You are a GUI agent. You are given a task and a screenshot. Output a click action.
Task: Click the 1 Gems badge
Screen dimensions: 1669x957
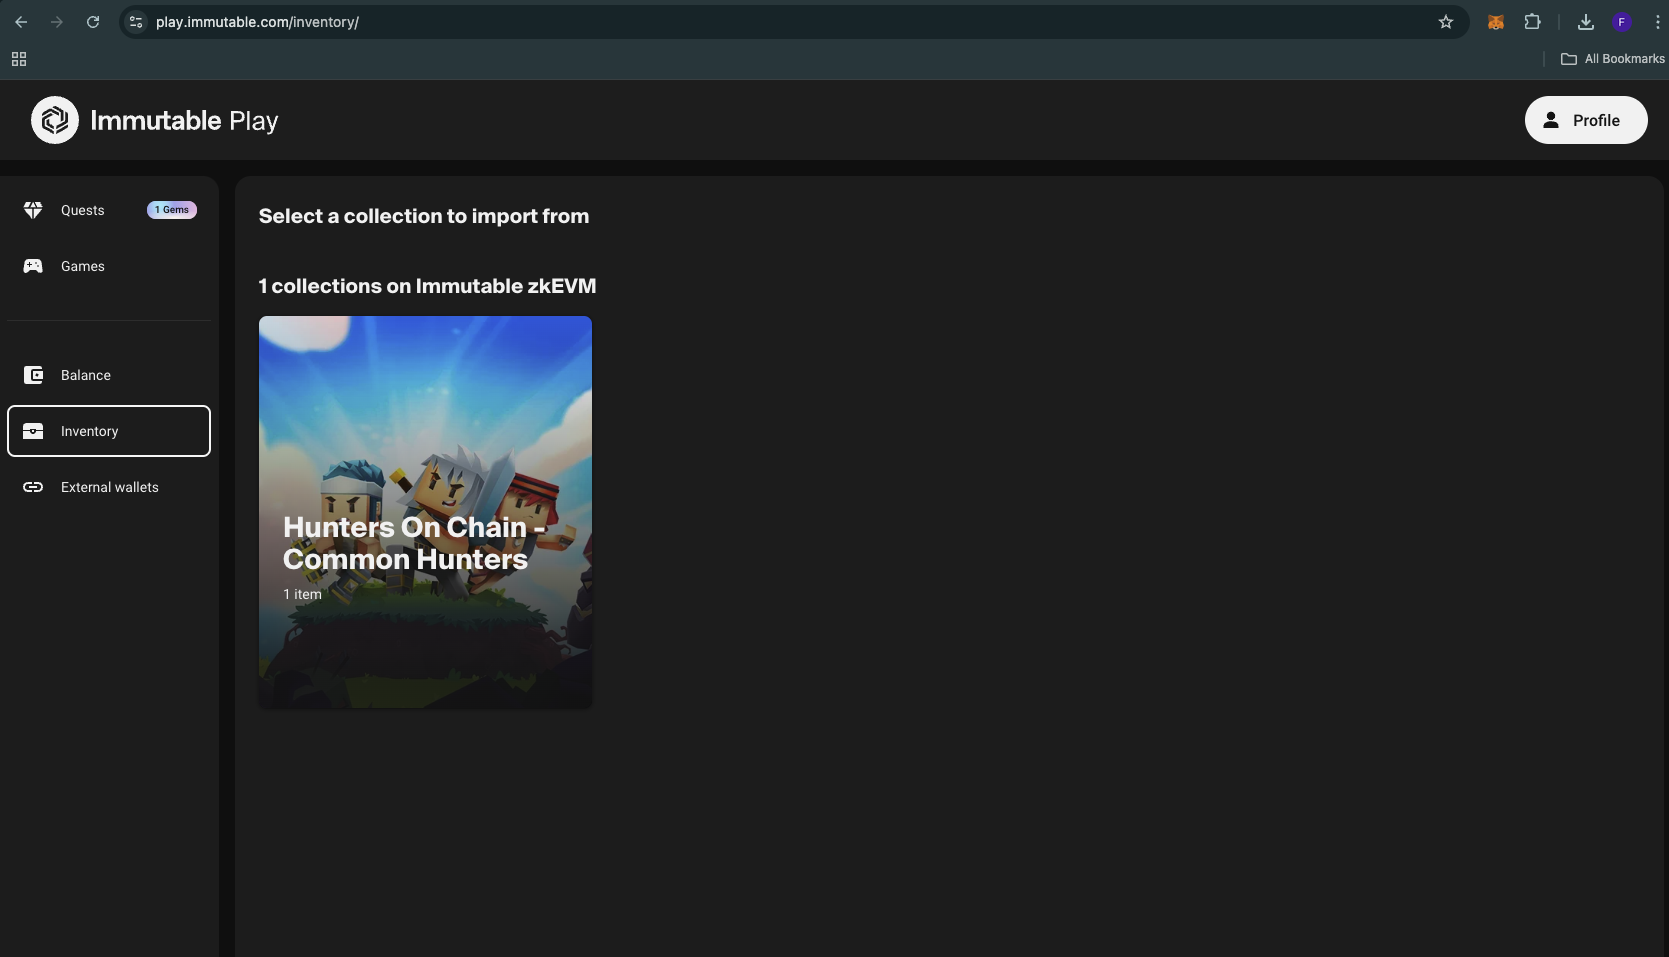tap(172, 210)
